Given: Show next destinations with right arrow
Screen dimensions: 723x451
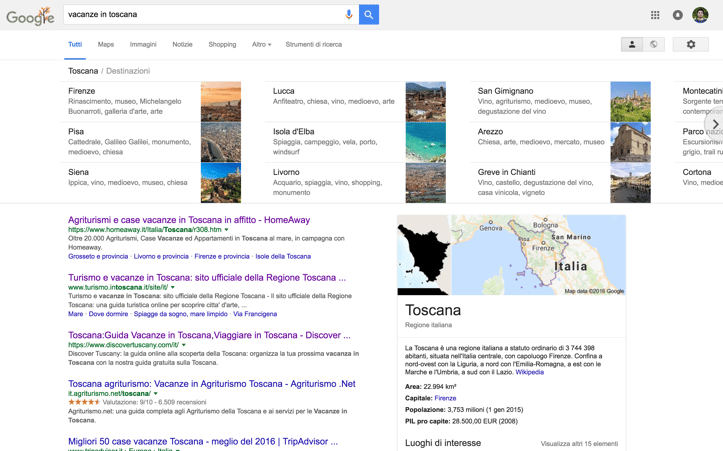Looking at the screenshot, I should (x=715, y=124).
